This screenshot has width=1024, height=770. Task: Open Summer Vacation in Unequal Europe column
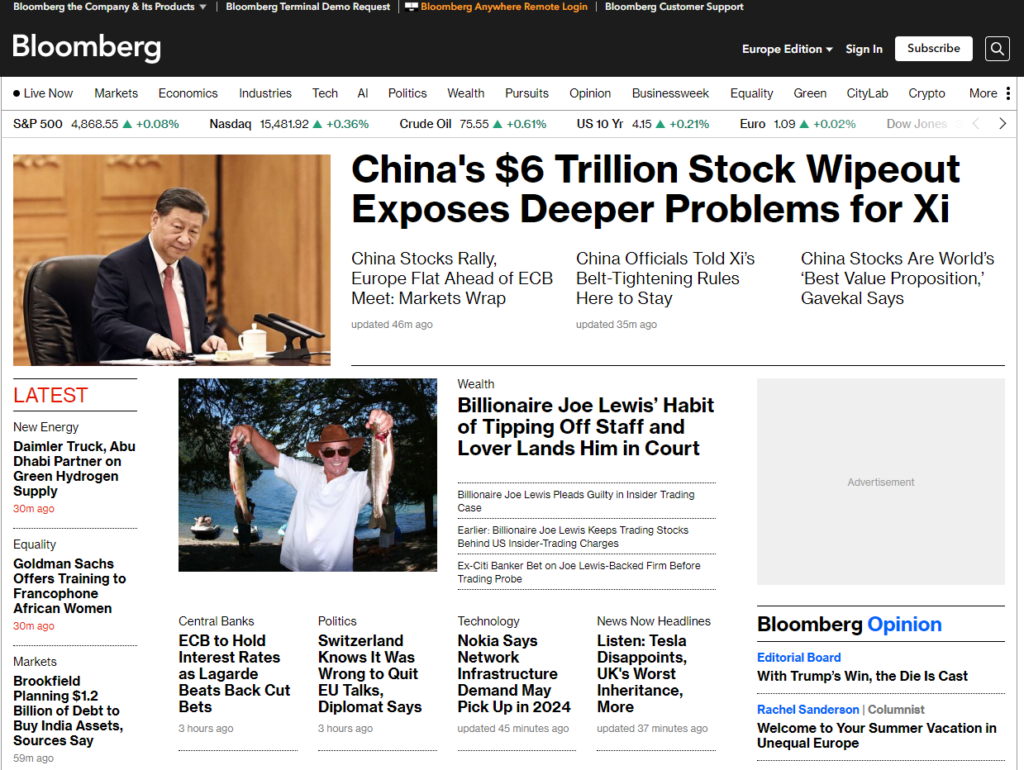(x=876, y=735)
